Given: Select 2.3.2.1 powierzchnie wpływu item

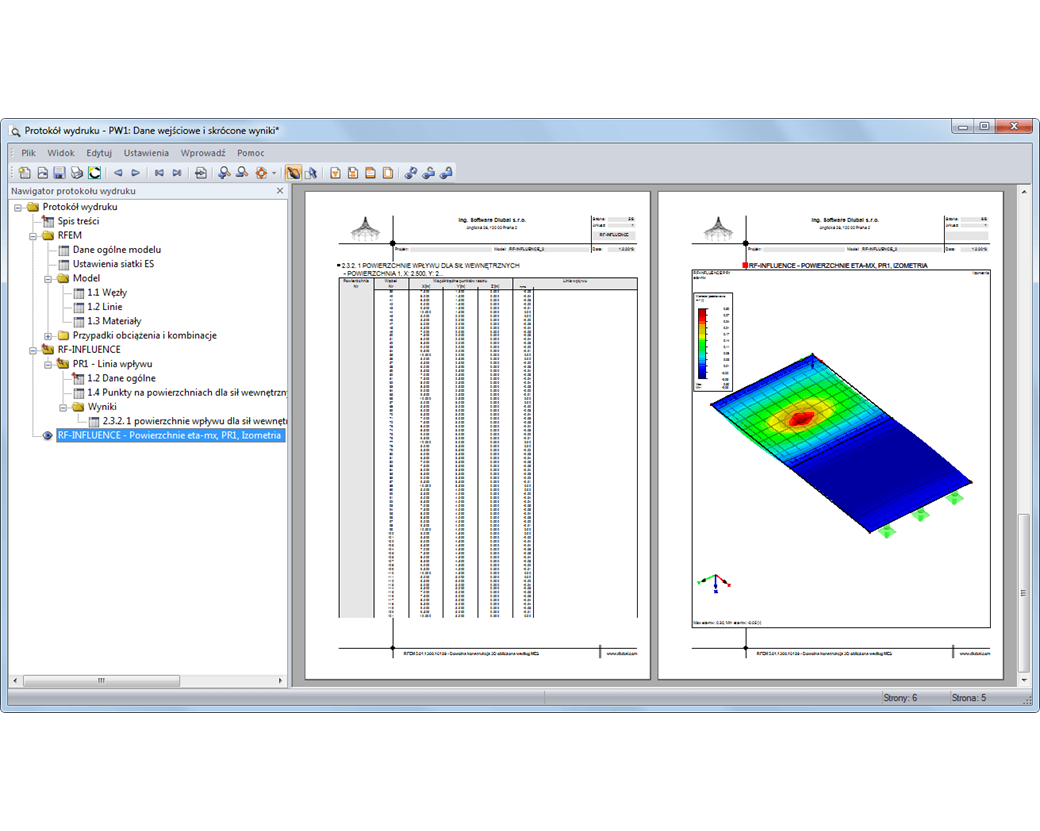Looking at the screenshot, I should [194, 421].
